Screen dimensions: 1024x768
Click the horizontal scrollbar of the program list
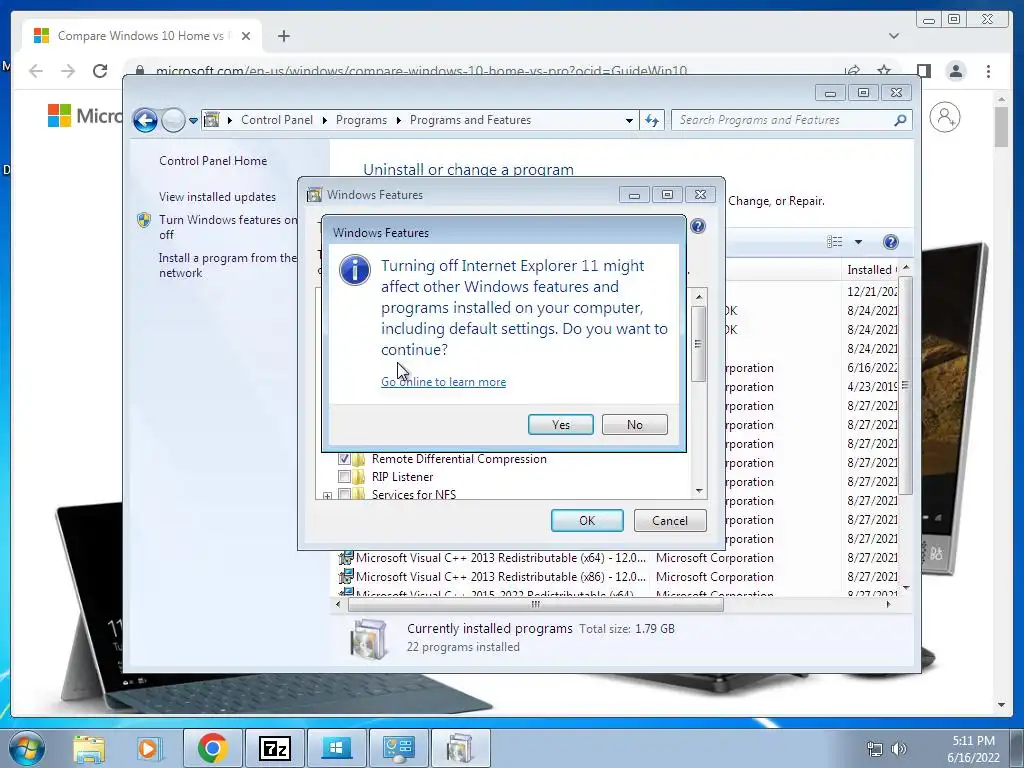pos(536,605)
